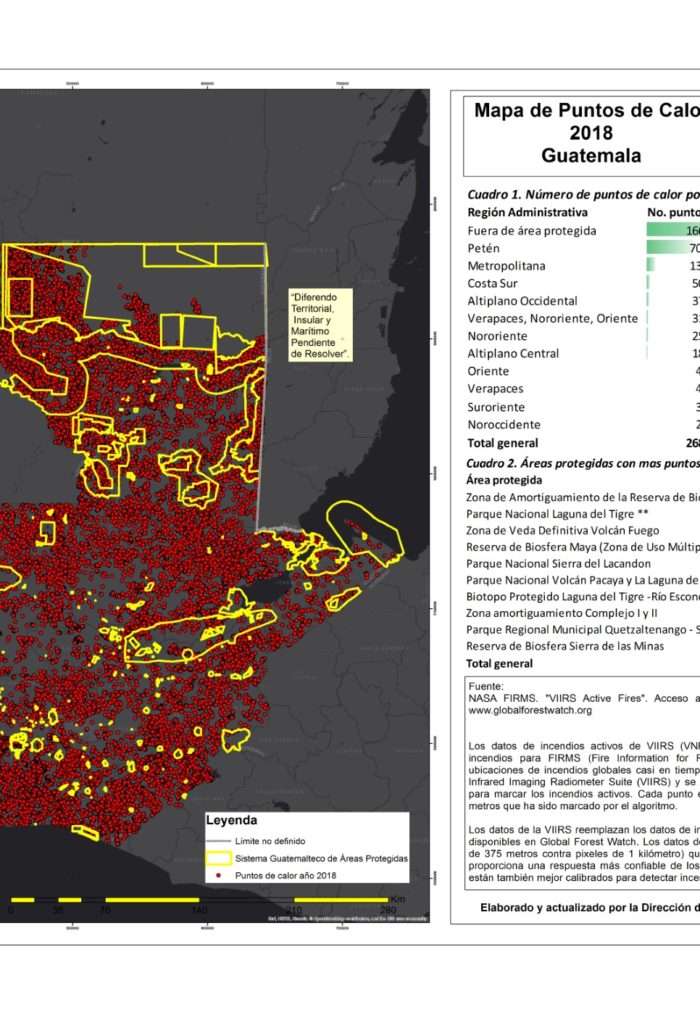Select the 'Altiplano Central' row label
Image resolution: width=700 pixels, height=1015 pixels.
pos(513,353)
